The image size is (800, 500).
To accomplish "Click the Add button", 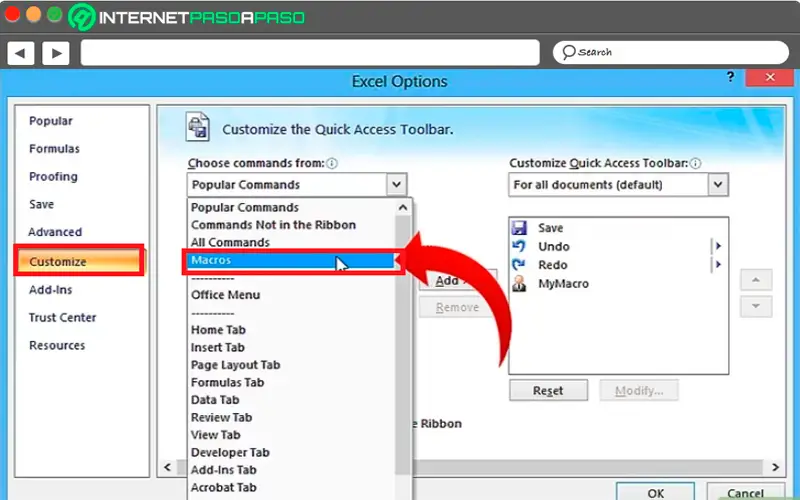I will 457,280.
